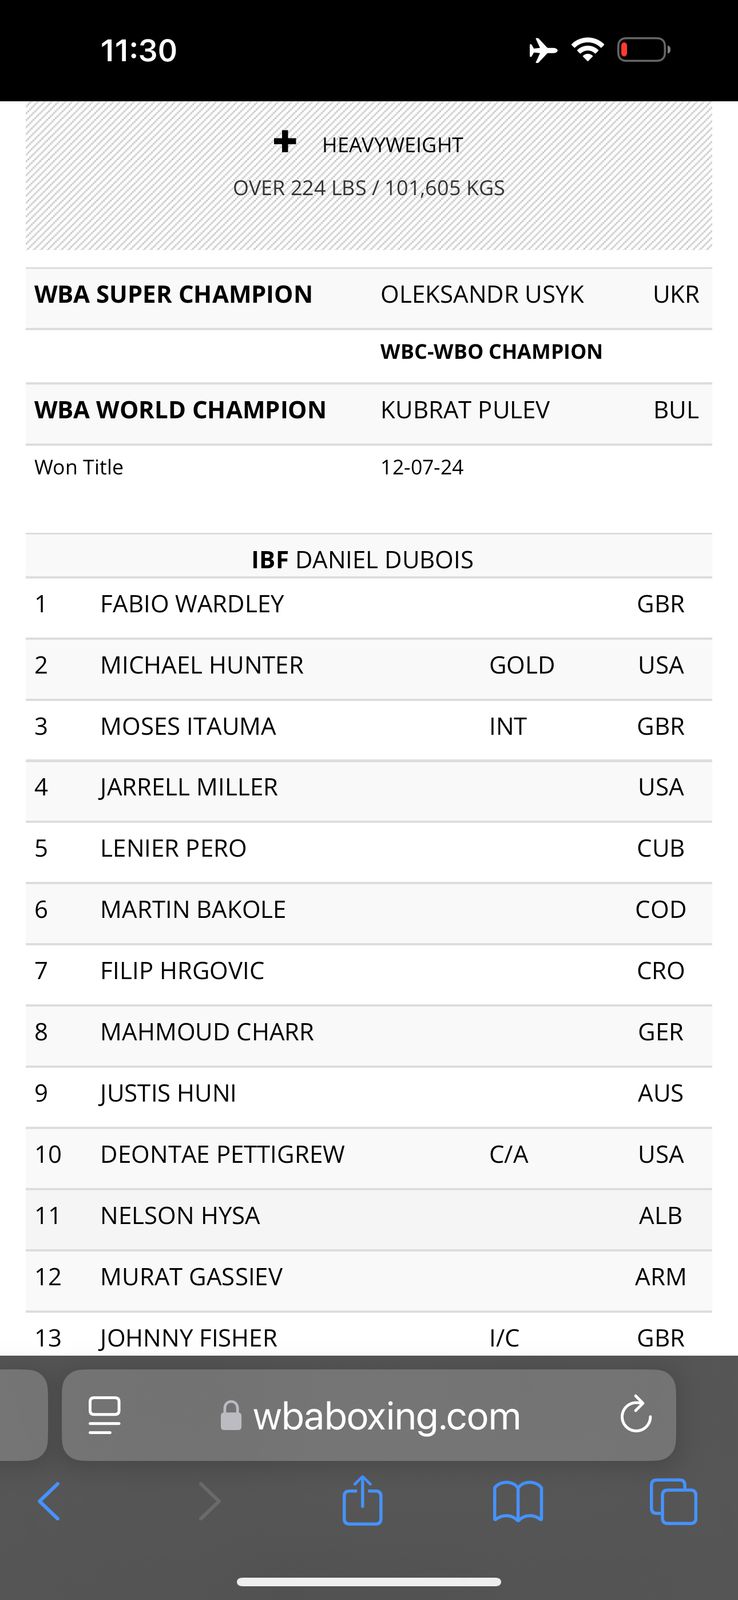The height and width of the screenshot is (1600, 738).
Task: Open Safari bookmarks book icon
Action: coord(518,1501)
